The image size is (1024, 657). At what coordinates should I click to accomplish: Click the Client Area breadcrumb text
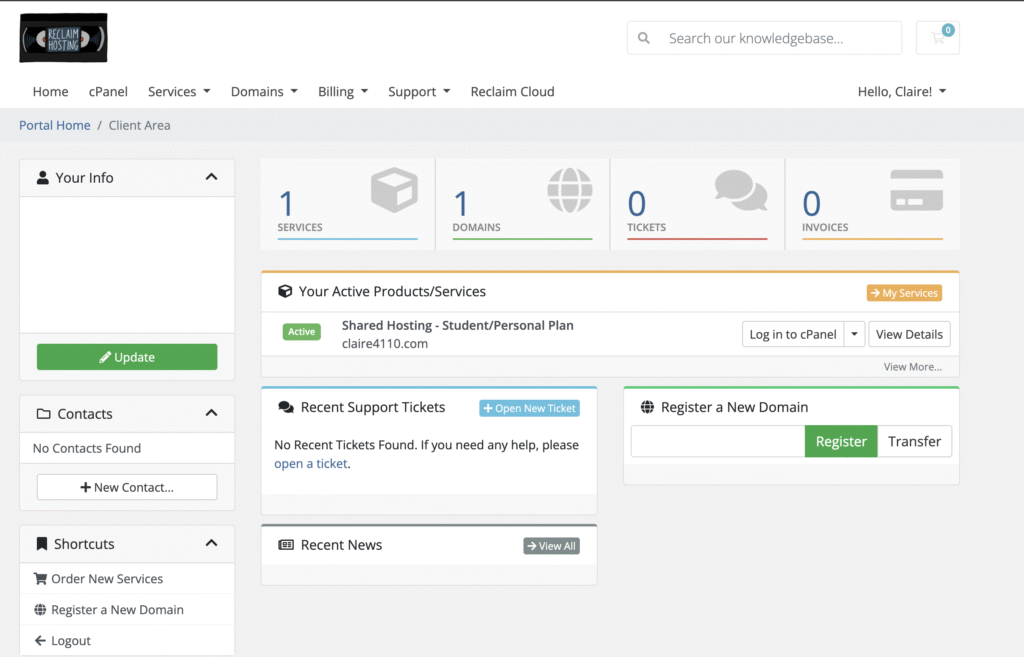(139, 125)
